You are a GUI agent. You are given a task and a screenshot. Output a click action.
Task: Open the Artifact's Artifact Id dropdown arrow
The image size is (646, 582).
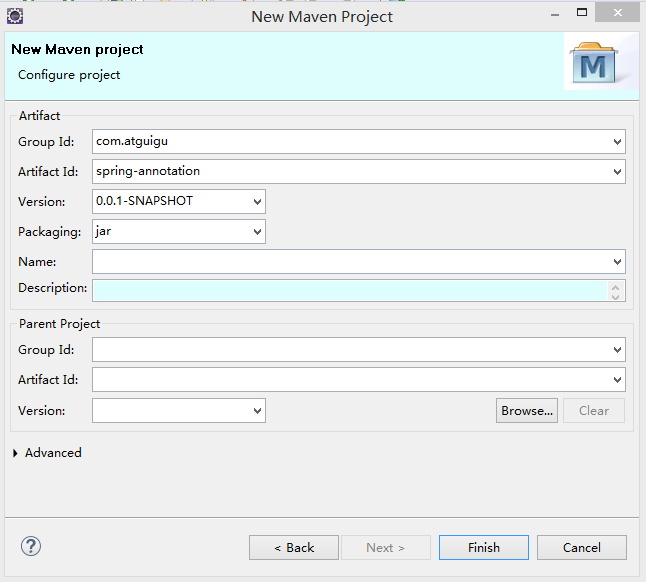pyautogui.click(x=617, y=172)
